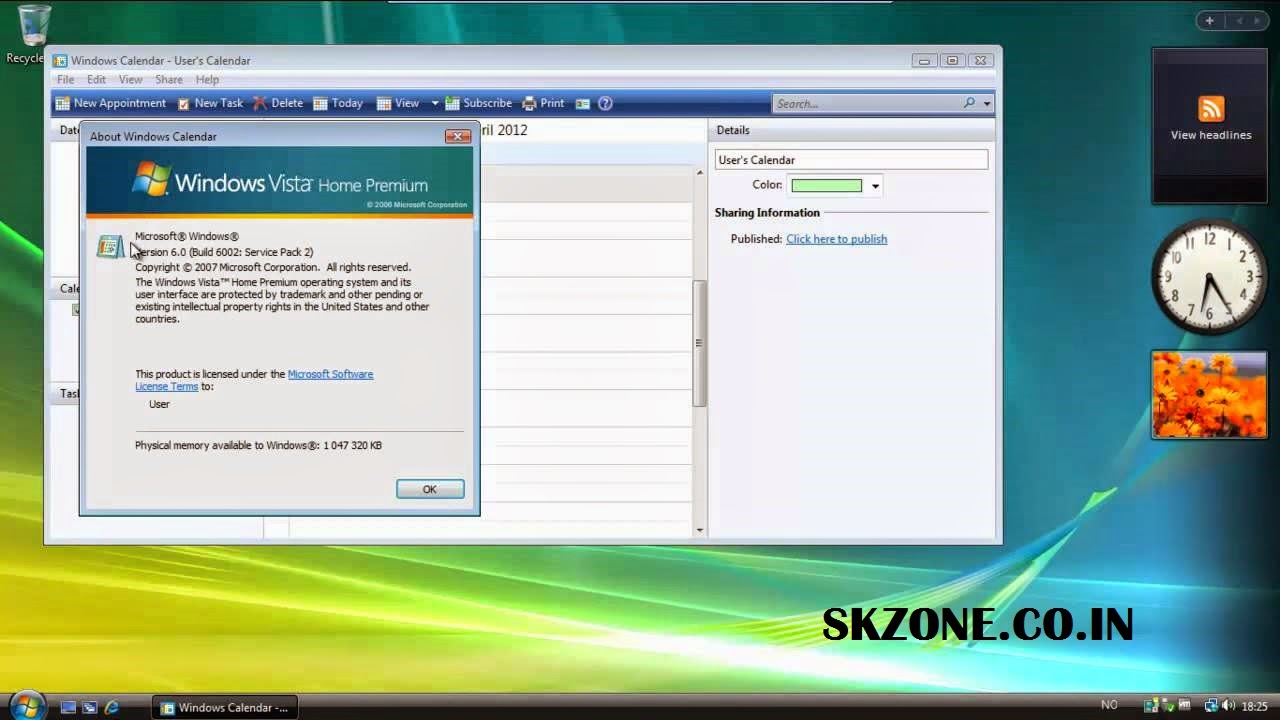Image resolution: width=1280 pixels, height=720 pixels.
Task: Click the NO language indicator
Action: tap(1109, 706)
